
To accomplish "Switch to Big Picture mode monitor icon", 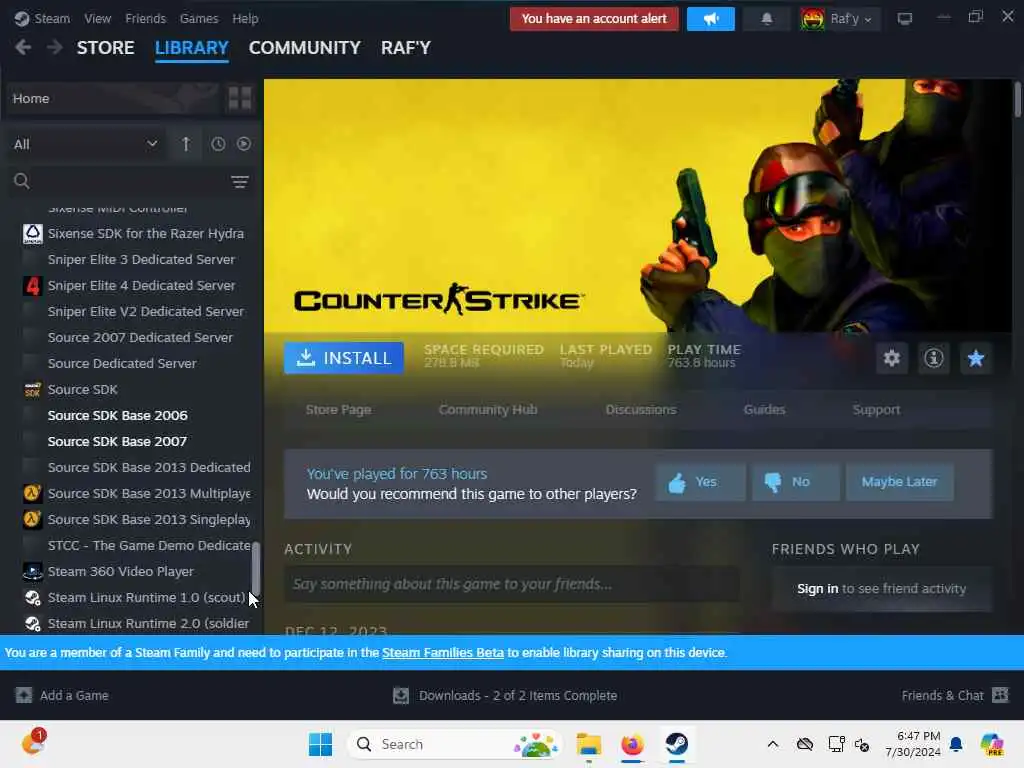I will click(904, 19).
